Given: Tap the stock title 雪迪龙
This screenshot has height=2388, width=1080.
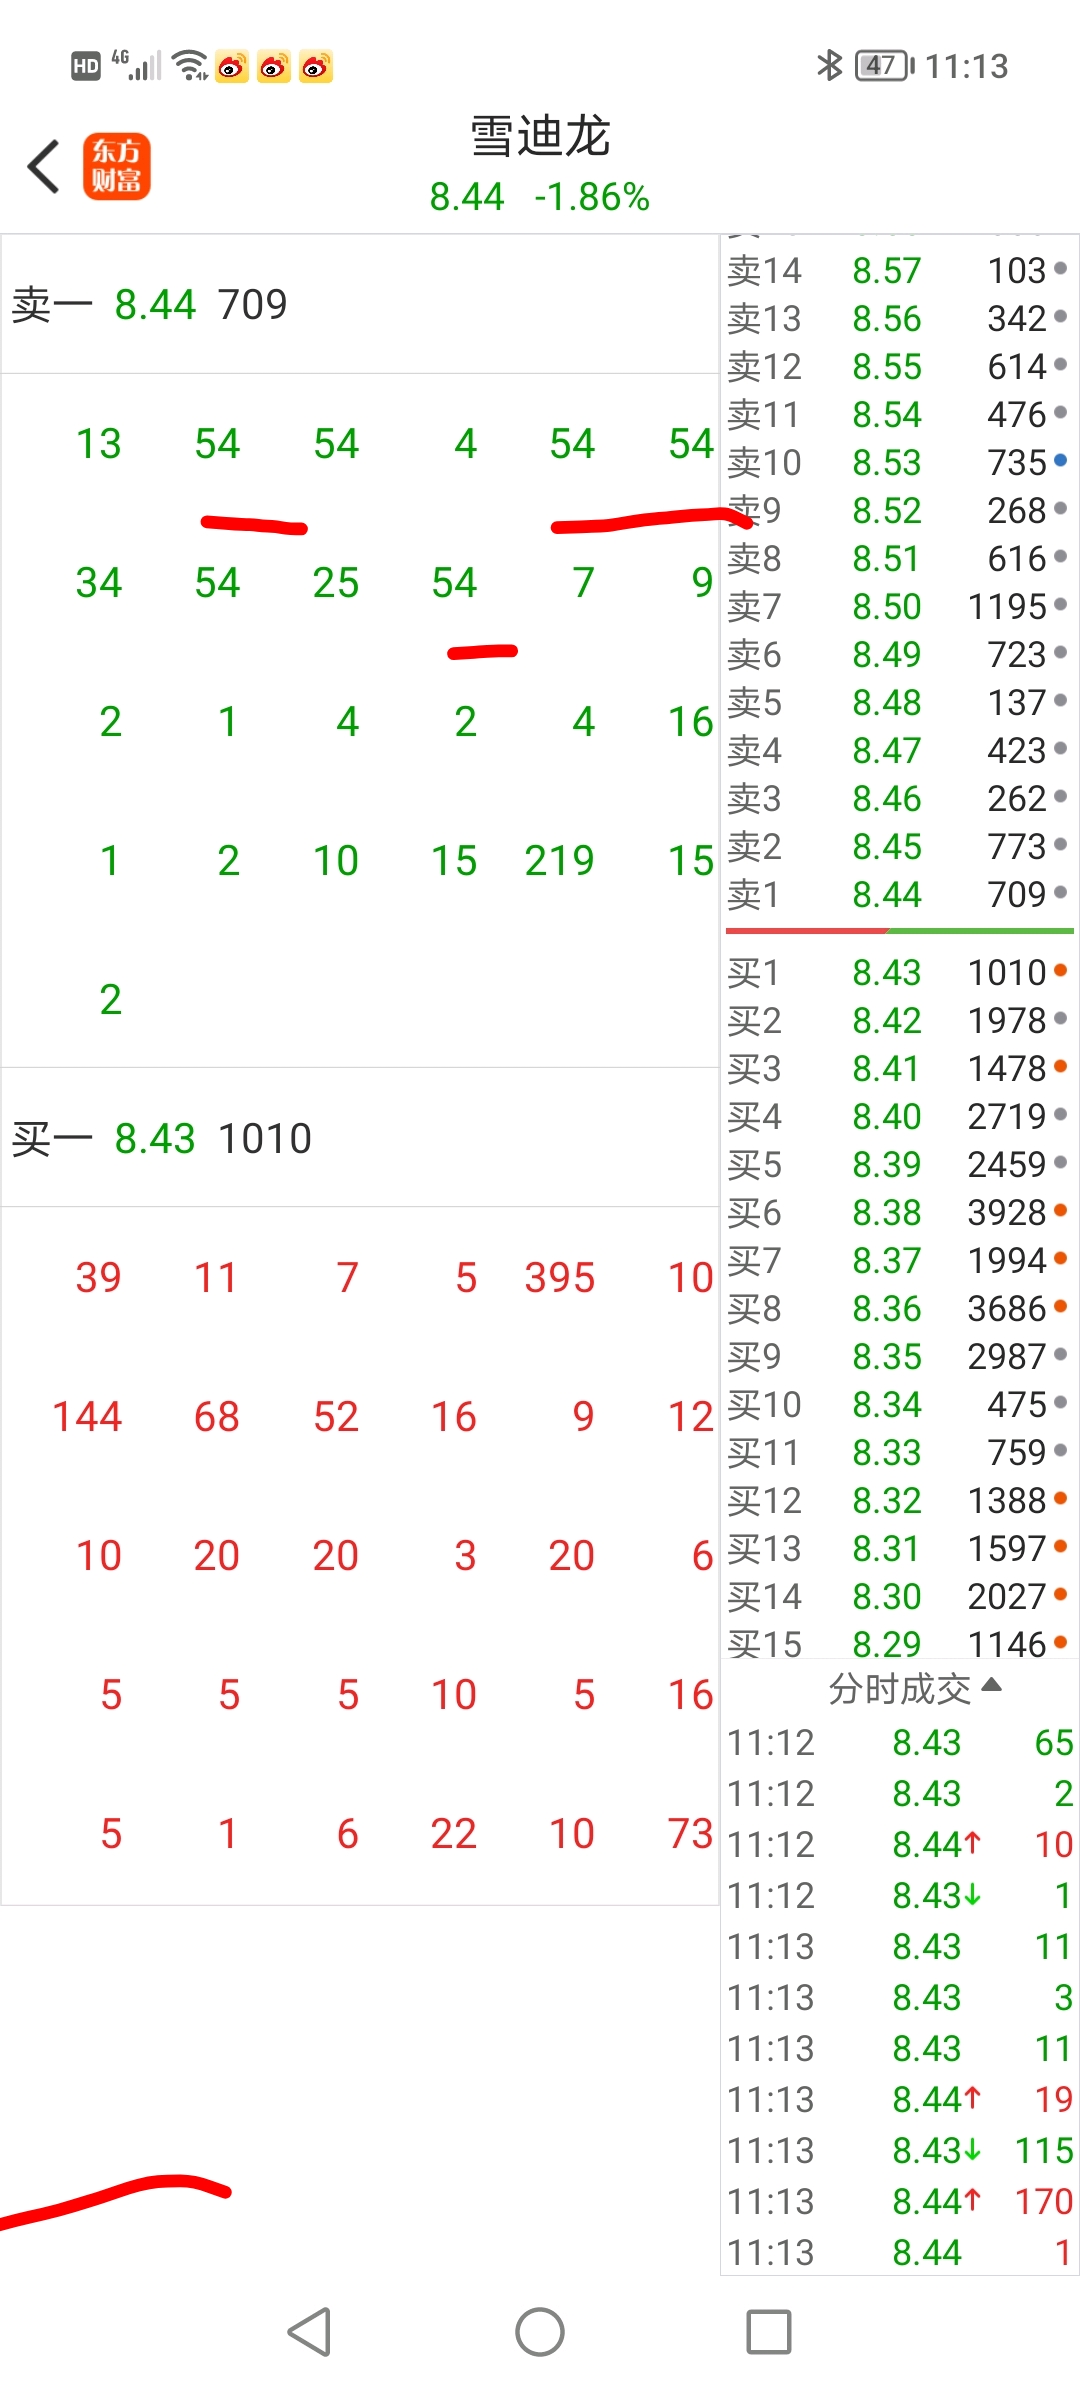Looking at the screenshot, I should click(540, 136).
